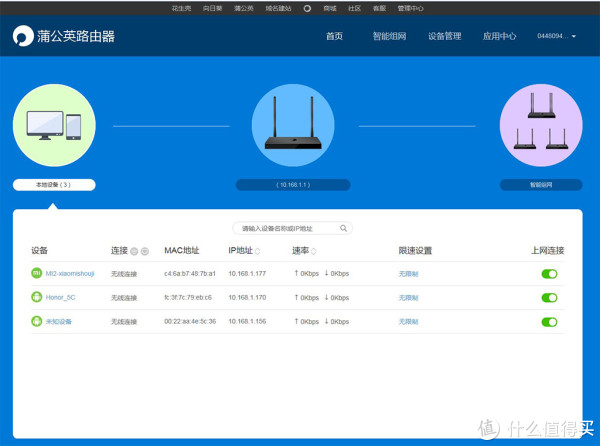This screenshot has height=446, width=600.
Task: Click the search magnifier icon
Action: point(343,228)
